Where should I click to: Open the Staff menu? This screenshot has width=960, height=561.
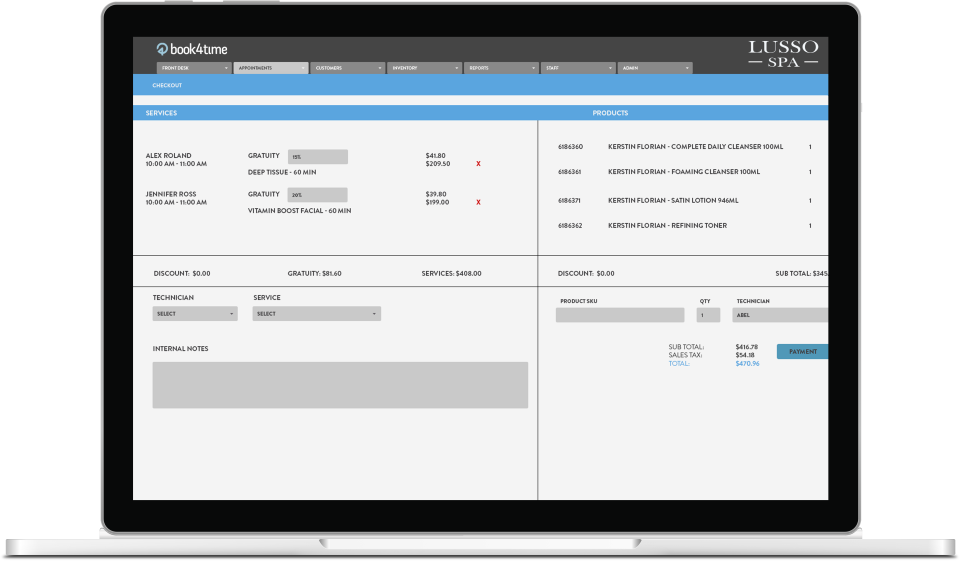tap(578, 69)
